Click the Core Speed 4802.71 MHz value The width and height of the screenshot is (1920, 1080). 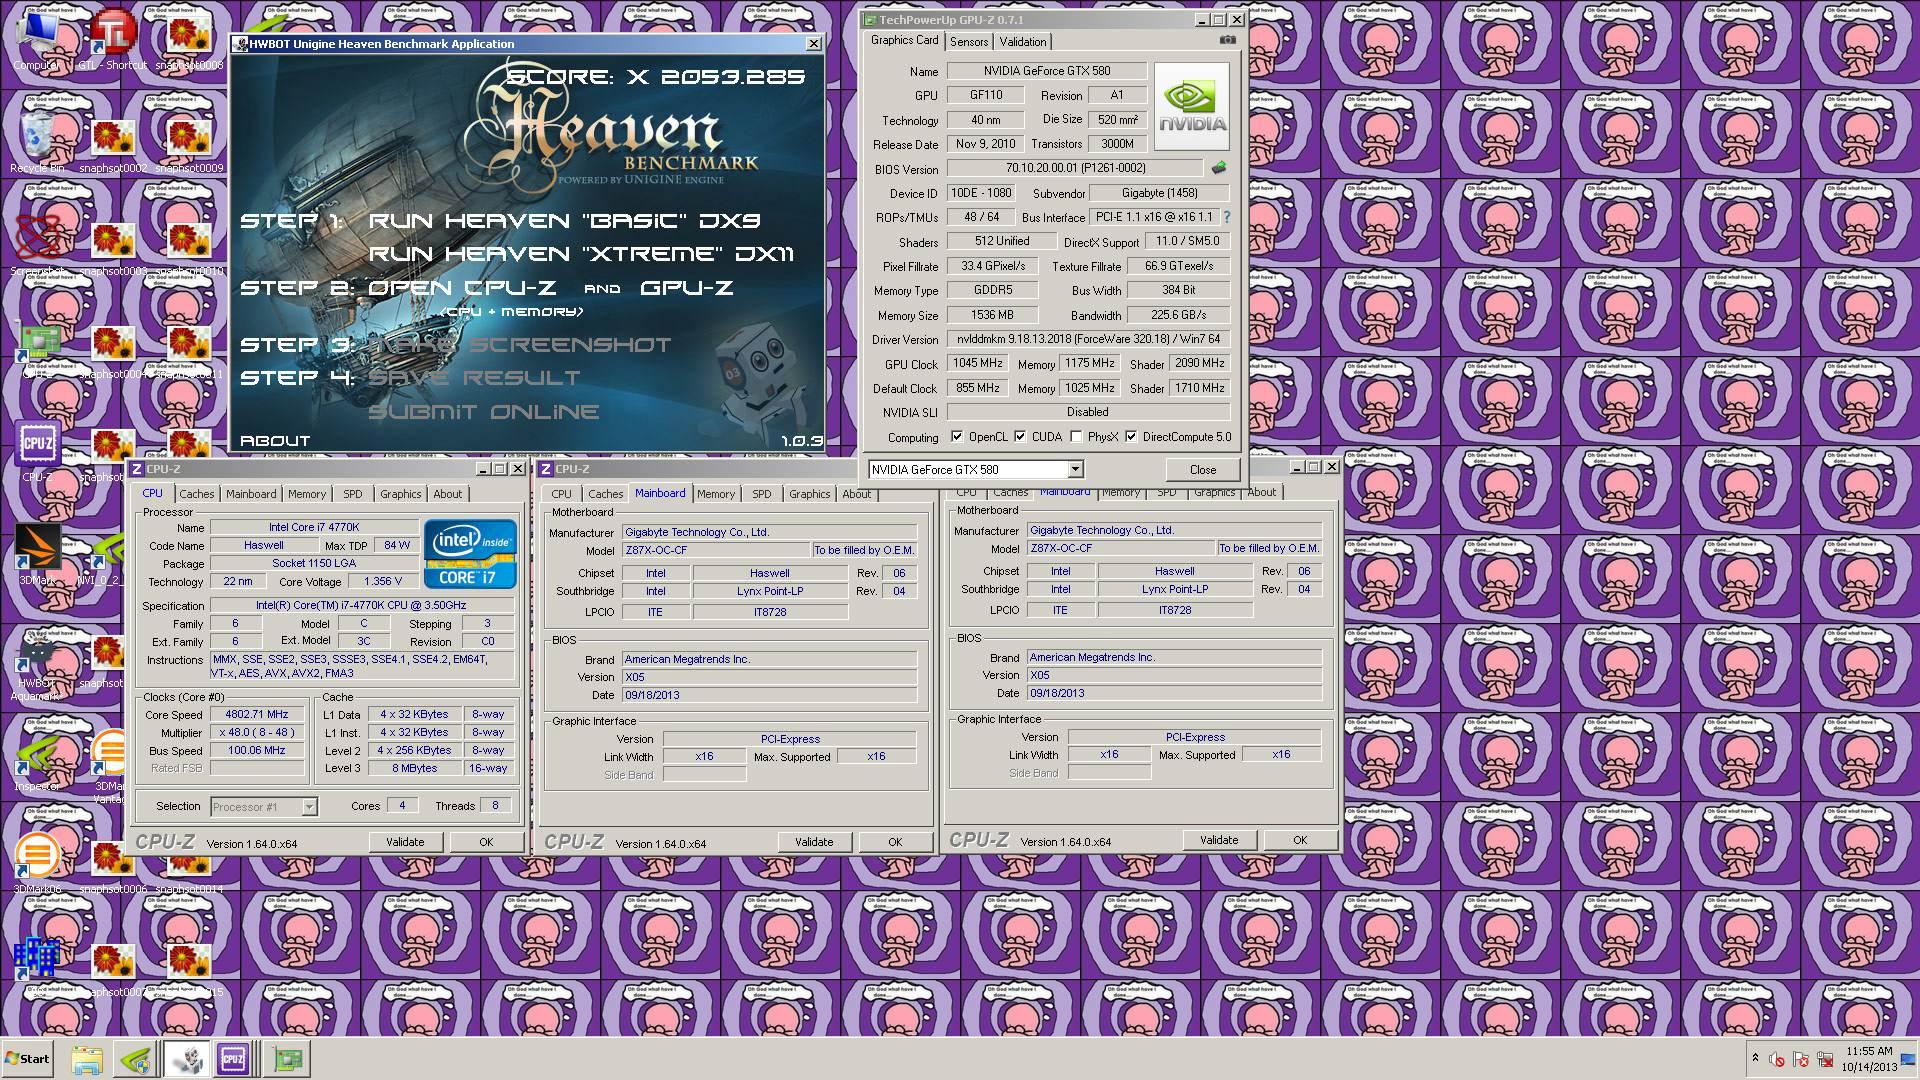(257, 714)
